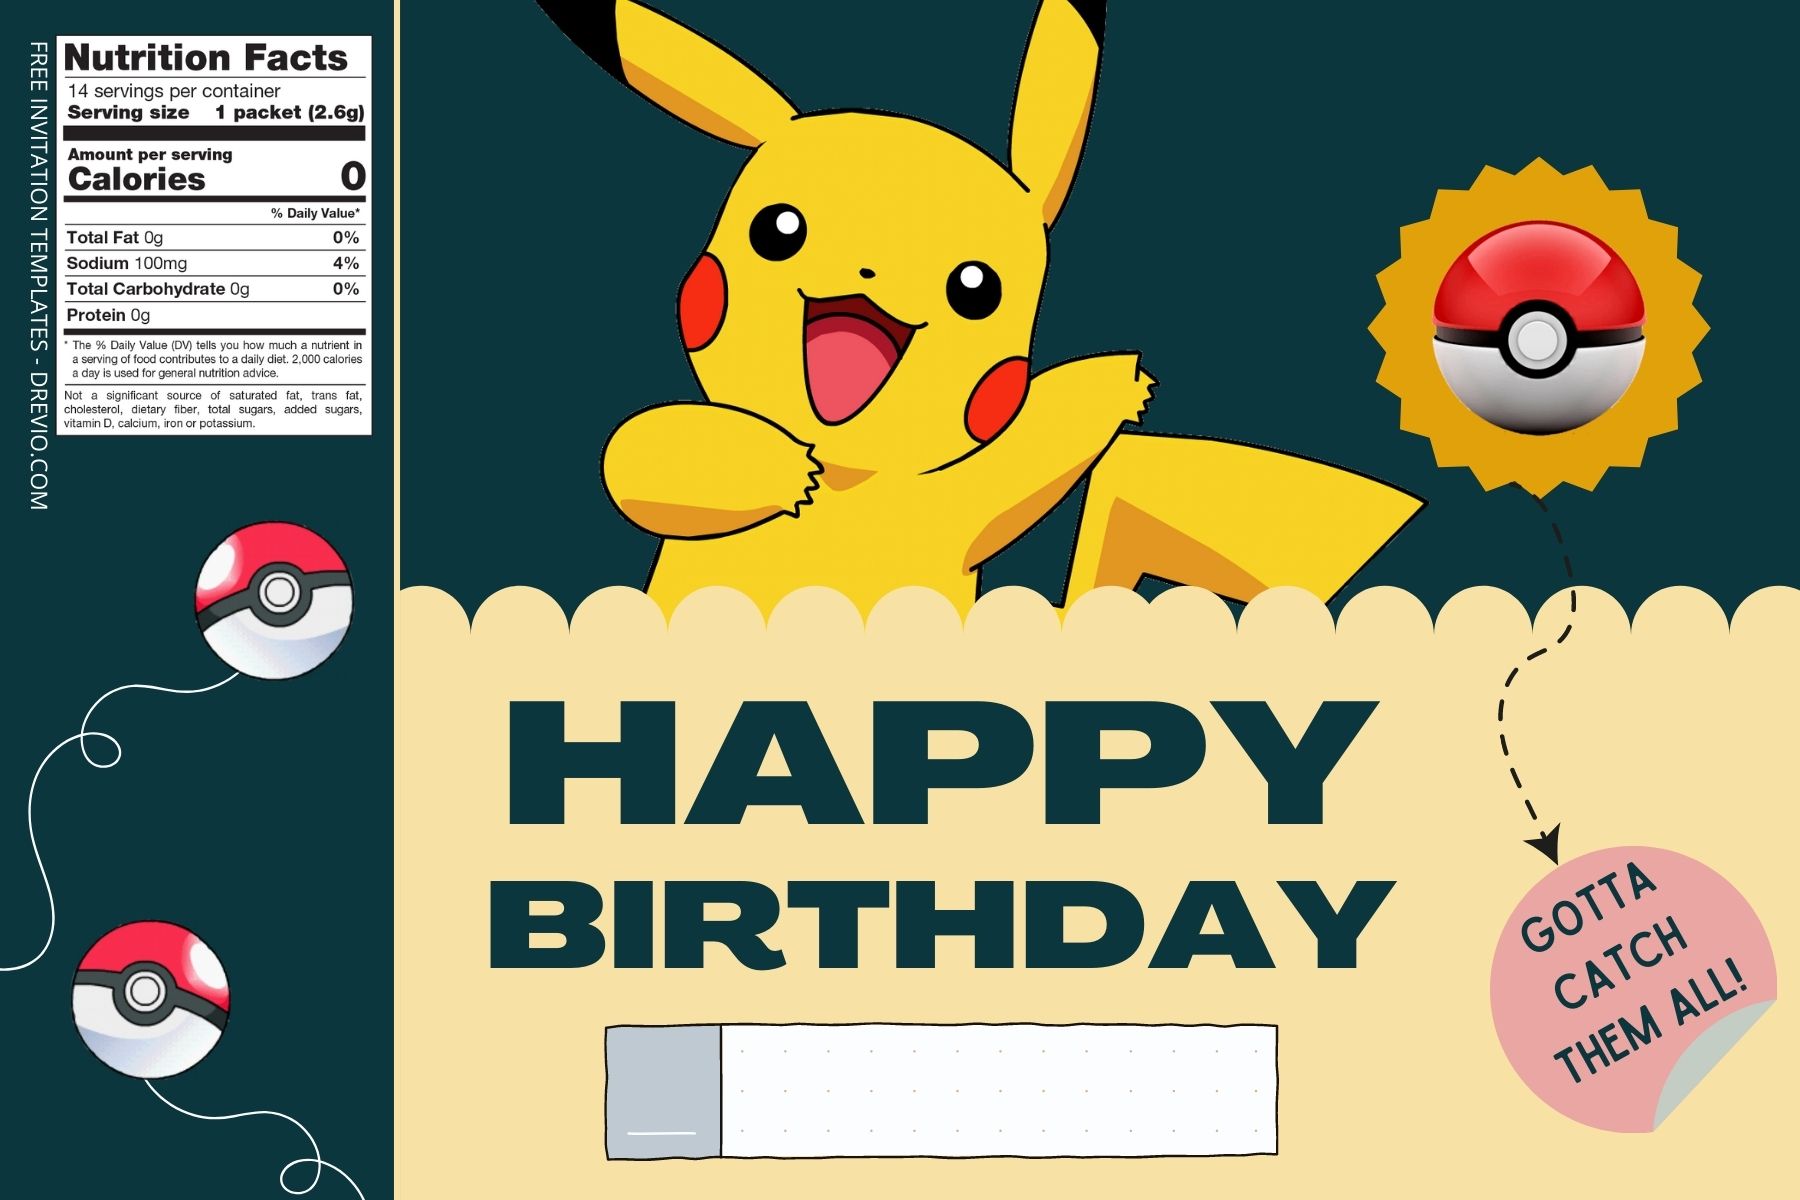Click the upper Pokeball balloon on the left strip
Viewport: 1800px width, 1200px height.
pos(274,600)
